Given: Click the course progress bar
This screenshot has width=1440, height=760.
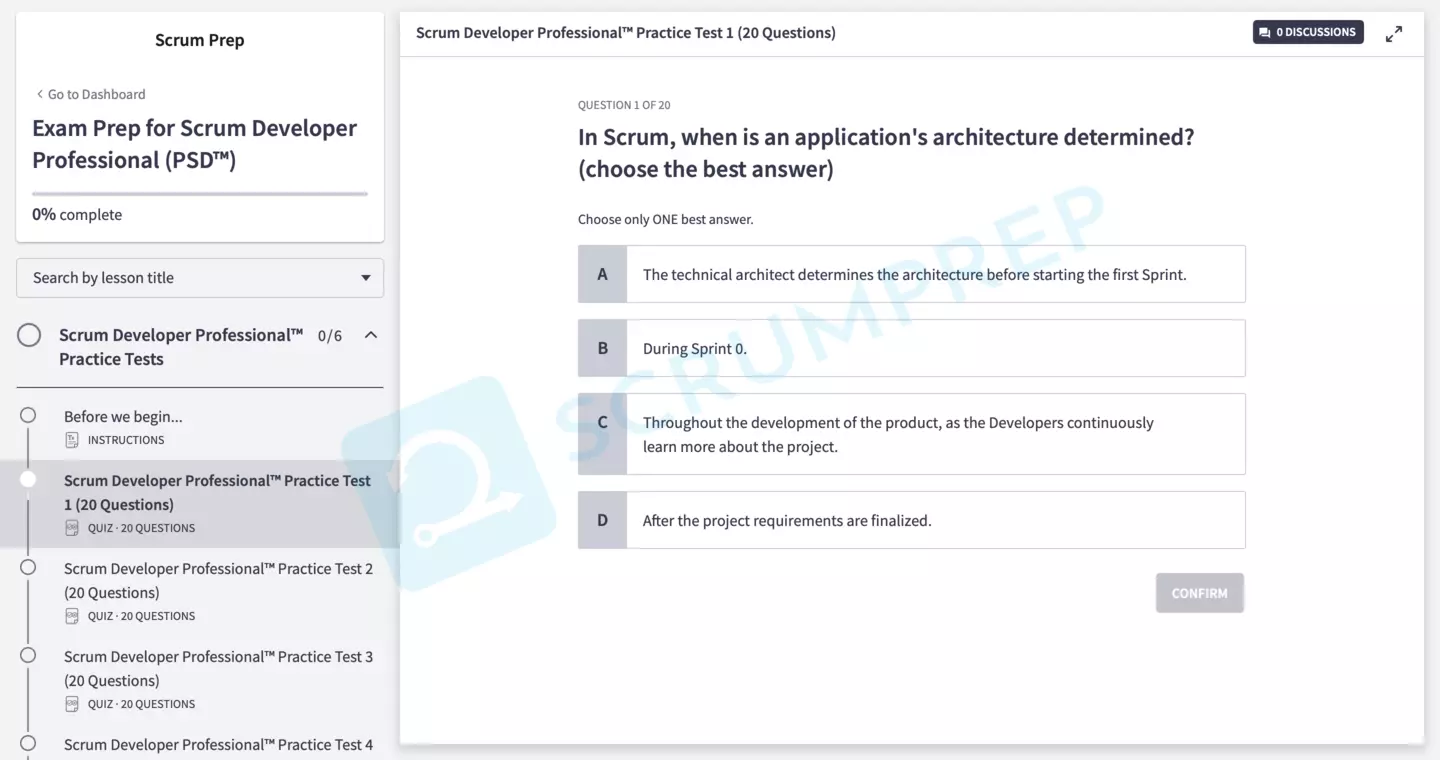Looking at the screenshot, I should (x=200, y=194).
